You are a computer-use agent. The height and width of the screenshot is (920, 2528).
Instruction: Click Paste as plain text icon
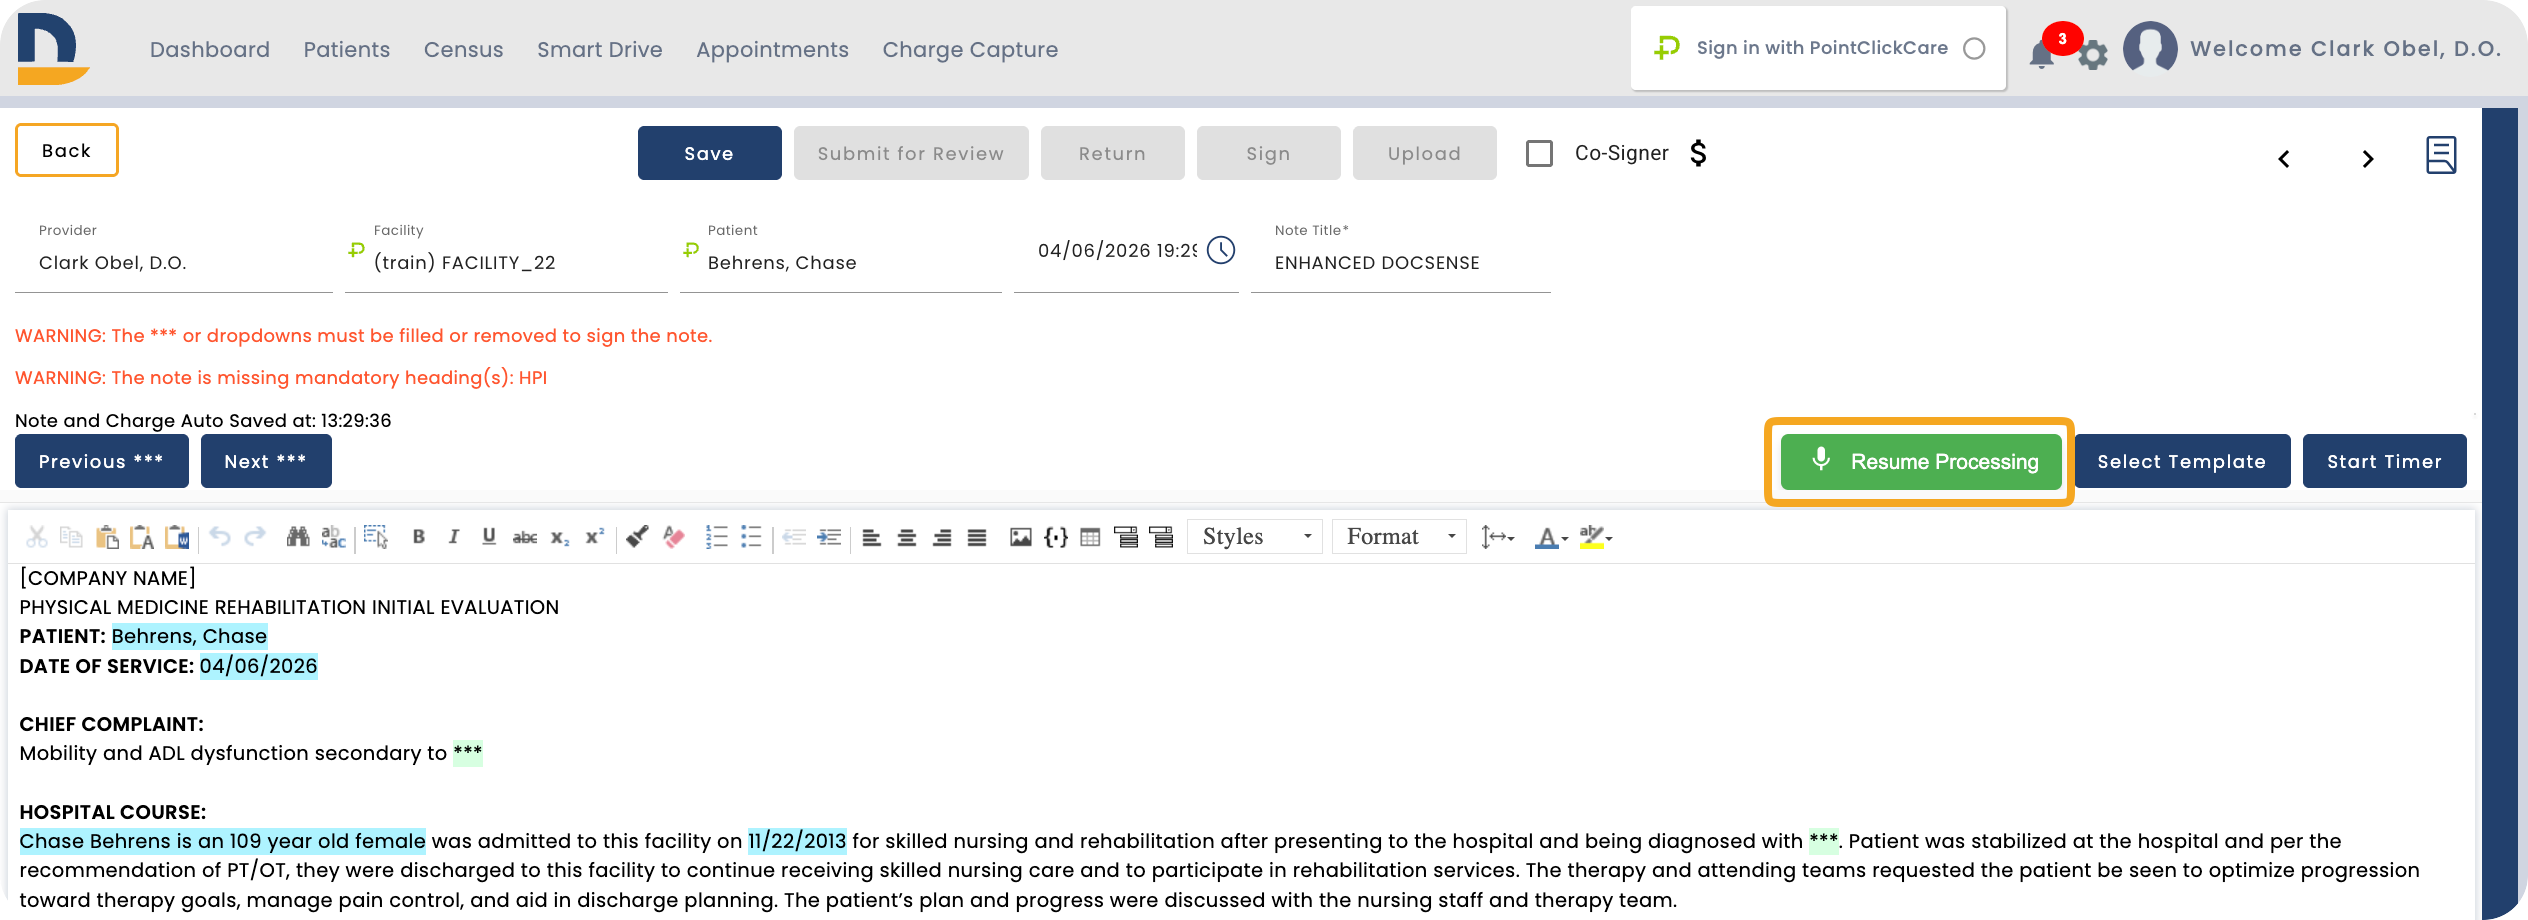coord(142,537)
